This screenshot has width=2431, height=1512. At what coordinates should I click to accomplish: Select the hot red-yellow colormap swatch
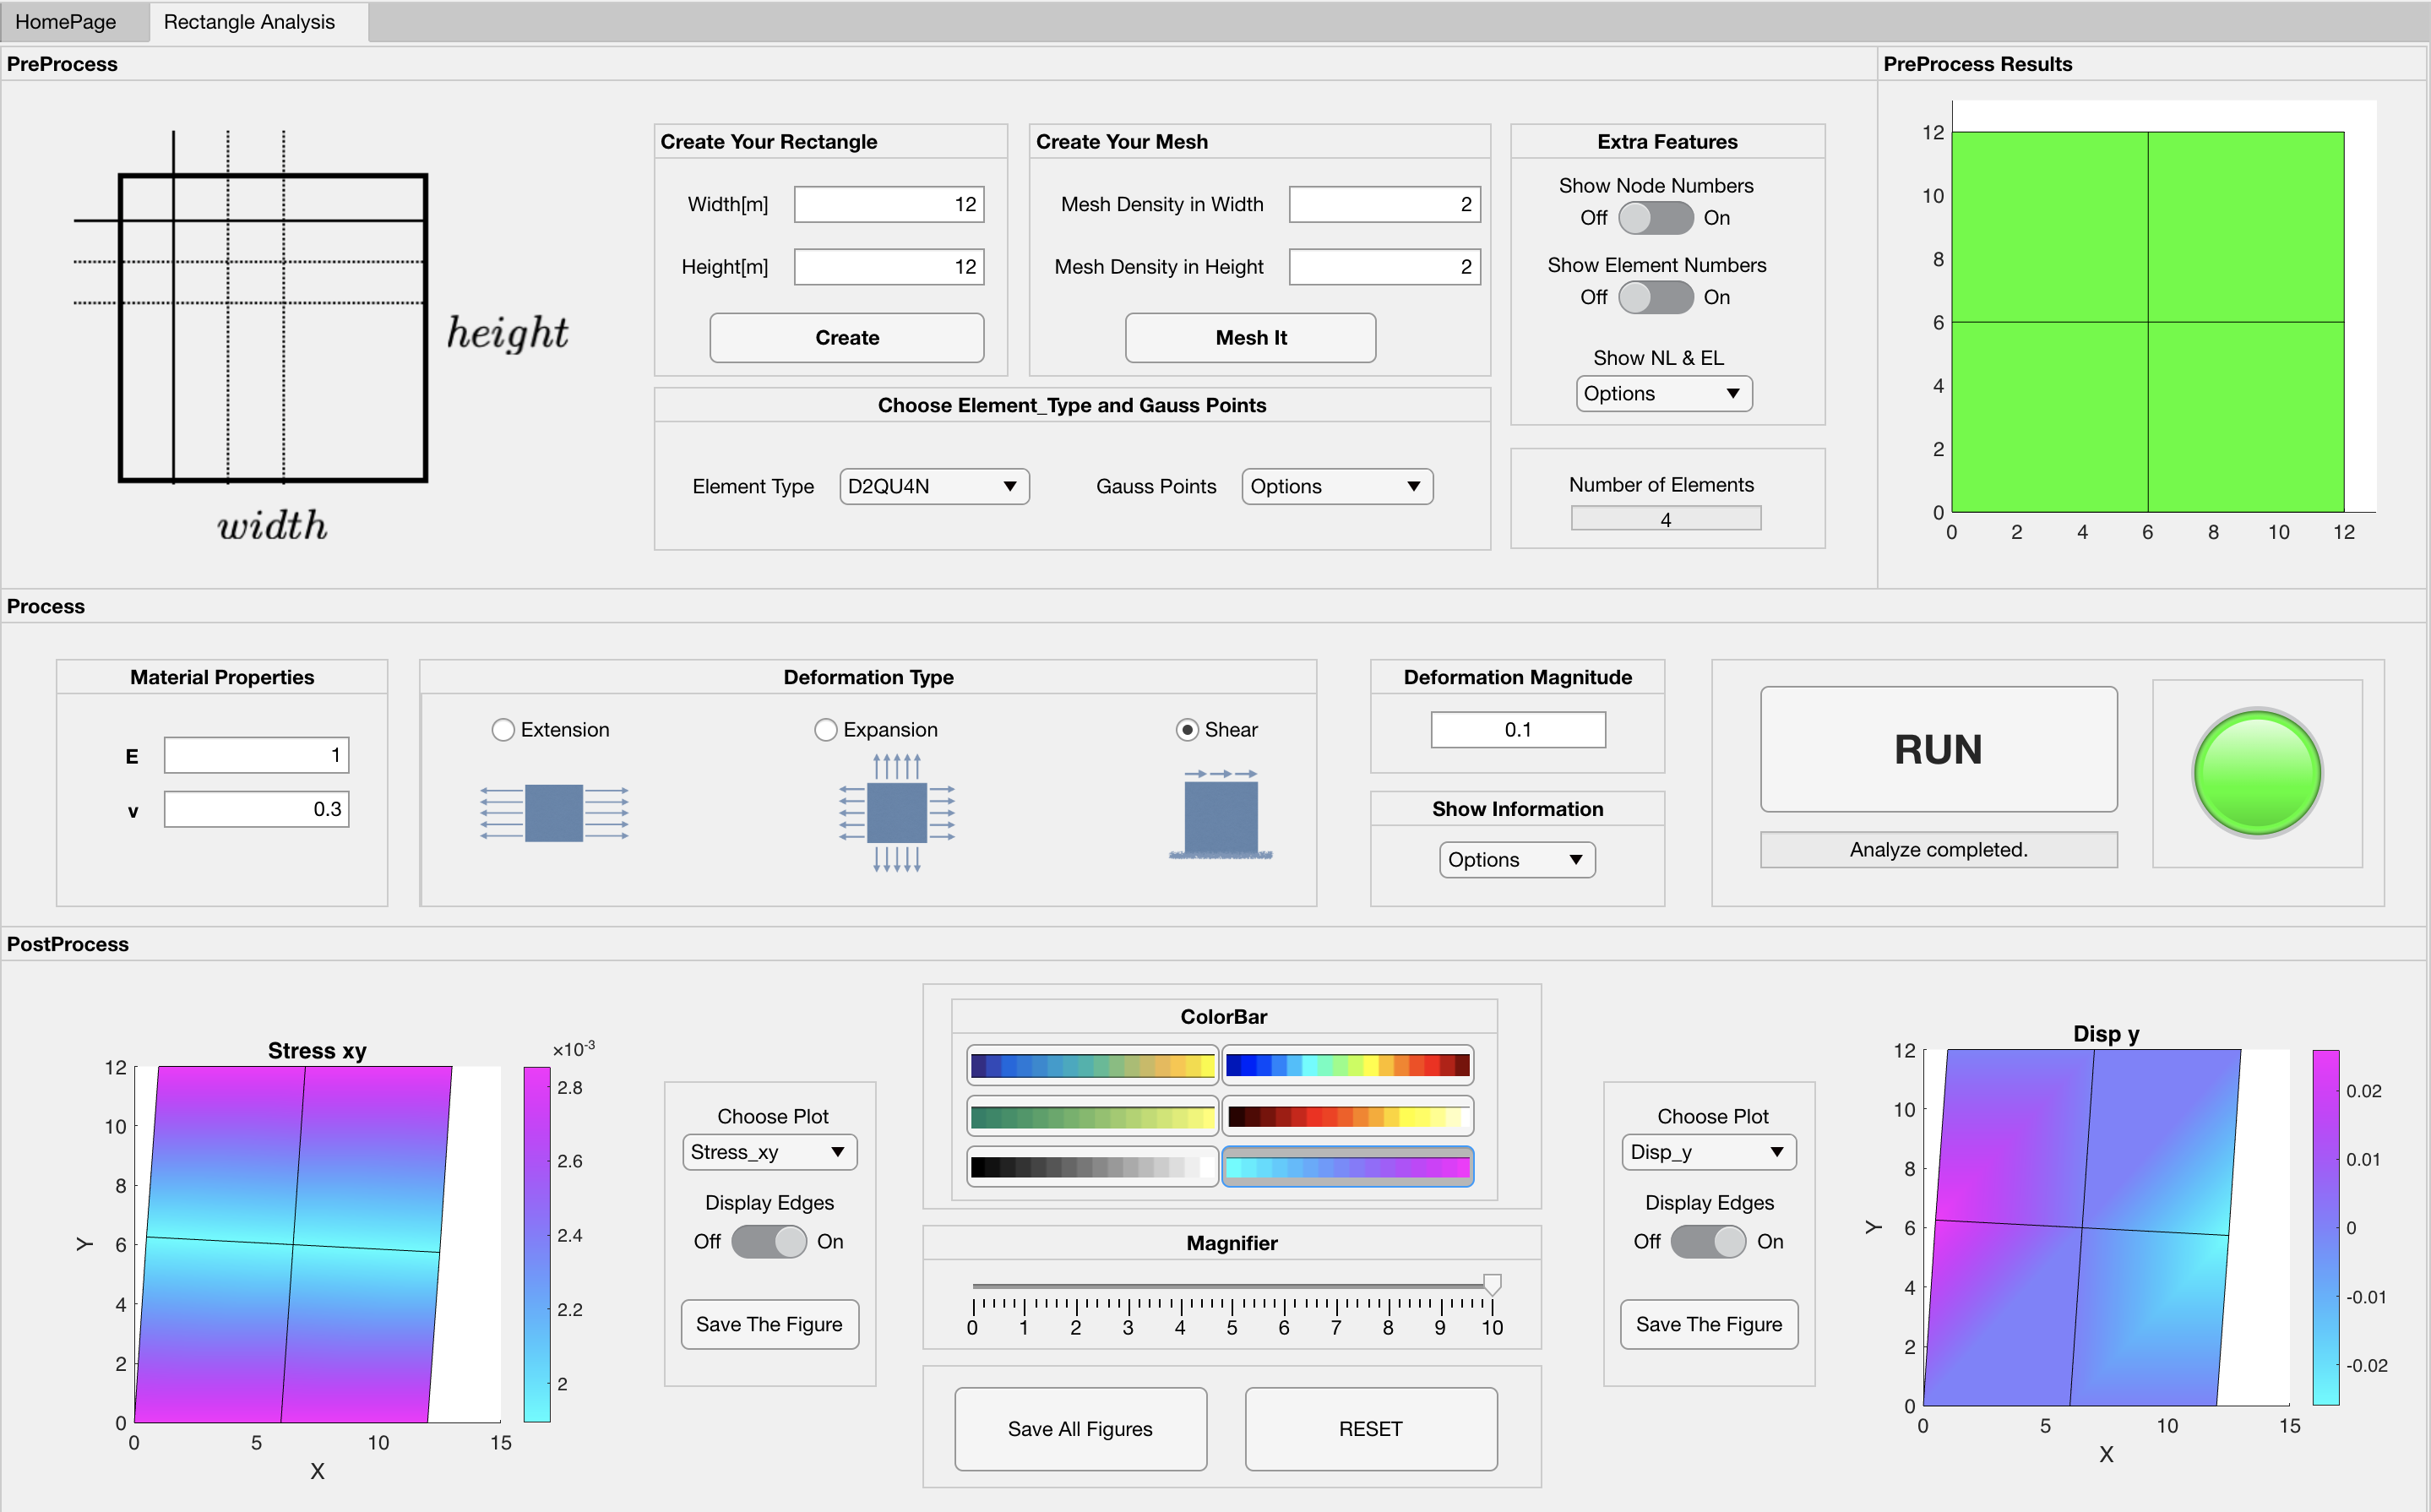(x=1347, y=1116)
